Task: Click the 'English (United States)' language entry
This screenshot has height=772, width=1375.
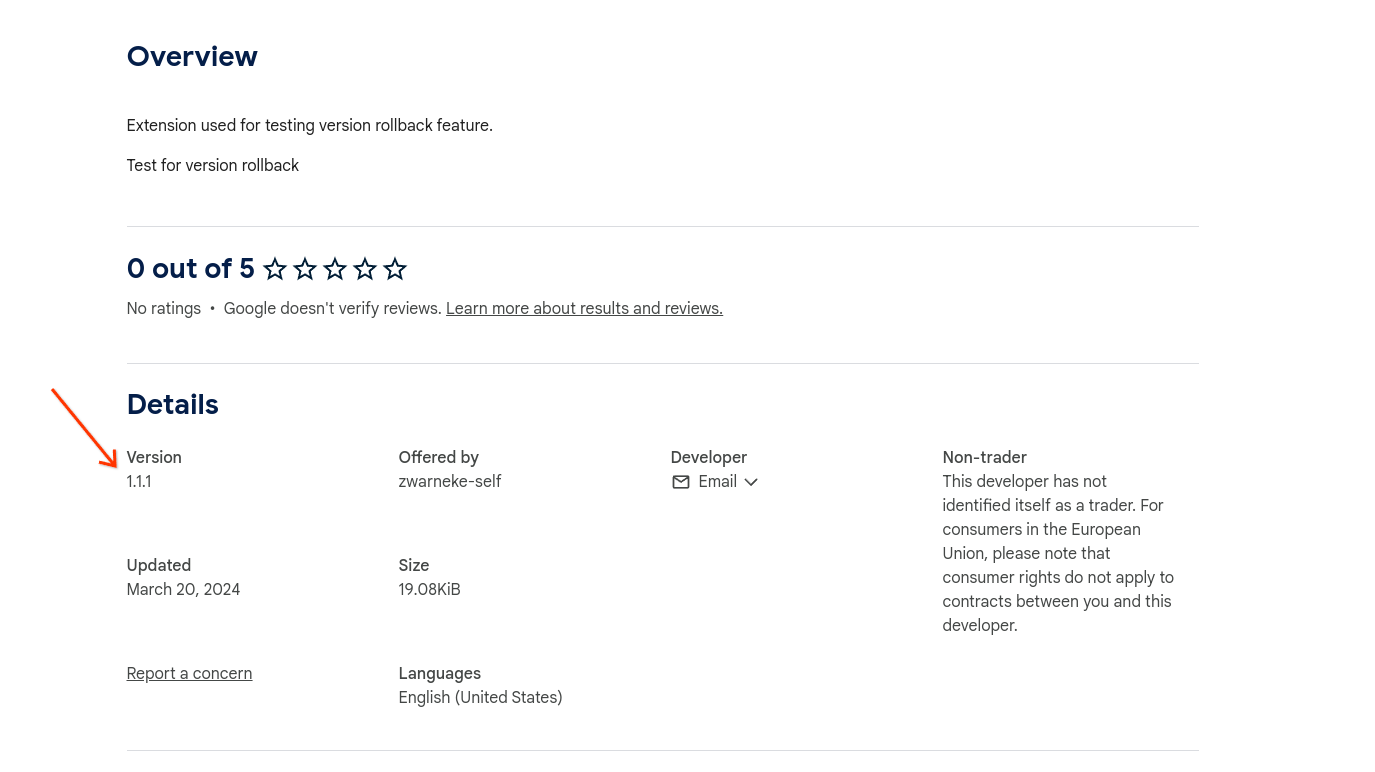Action: point(480,697)
